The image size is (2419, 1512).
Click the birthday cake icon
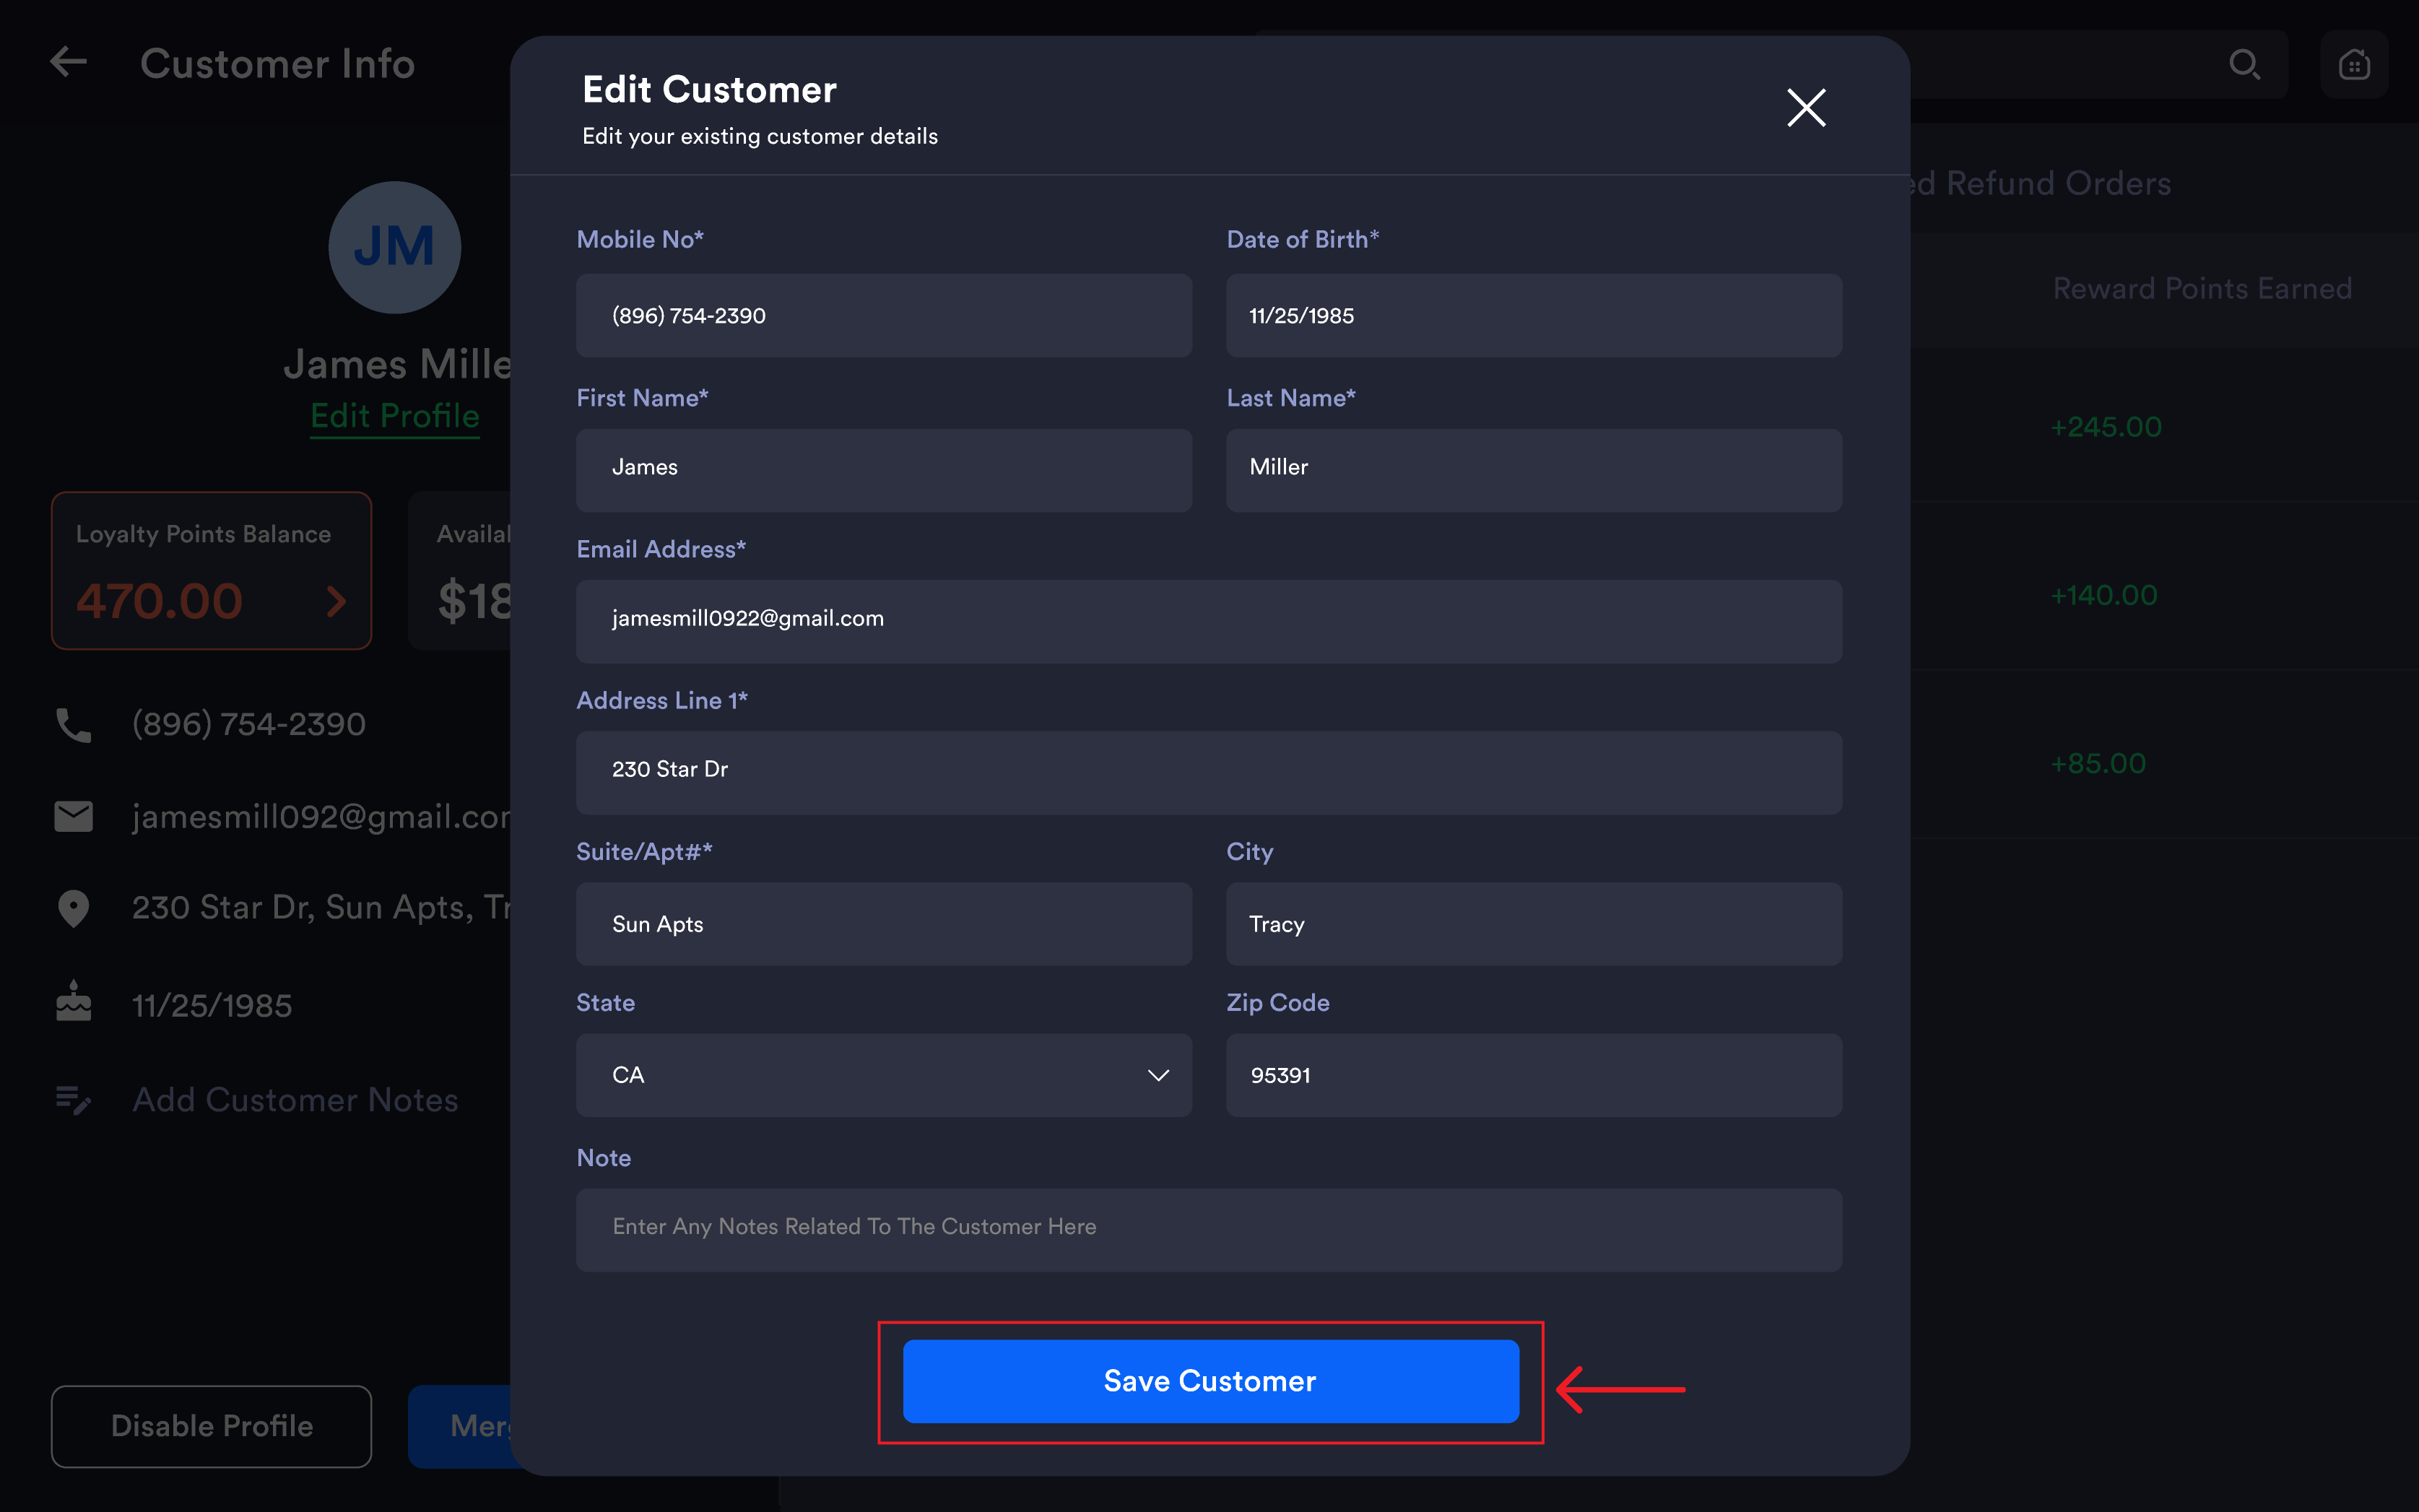click(73, 1001)
